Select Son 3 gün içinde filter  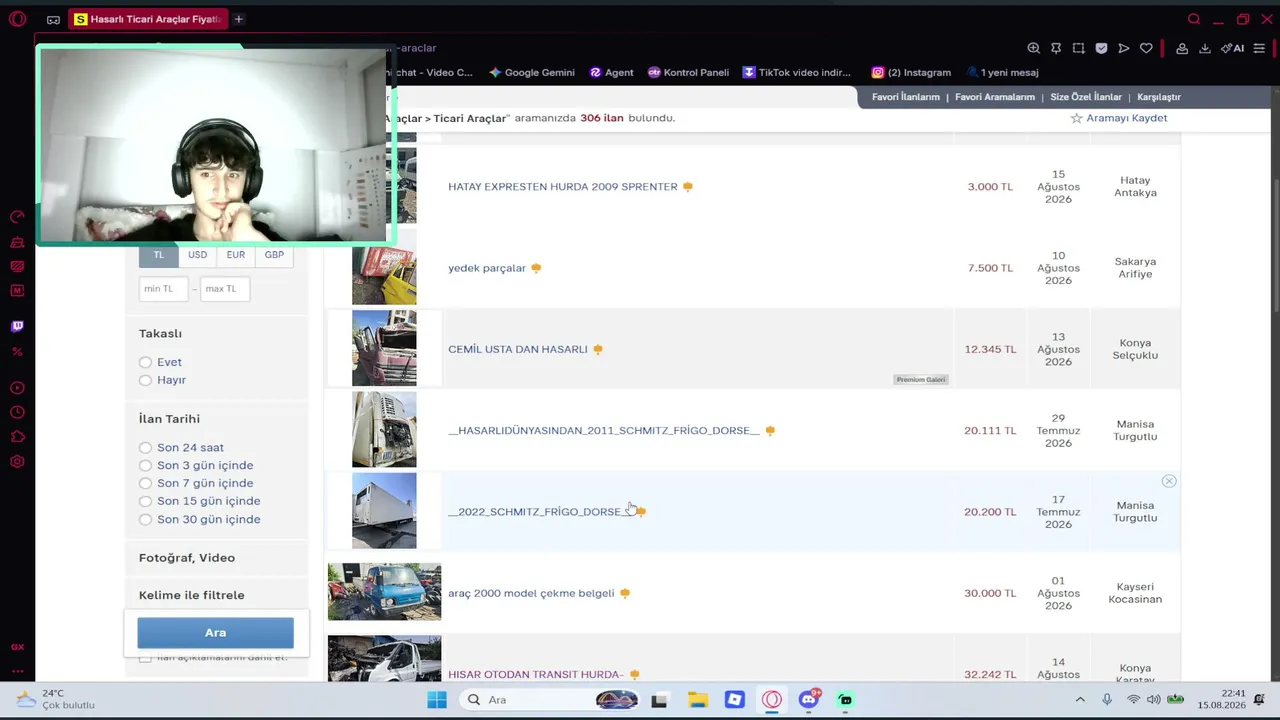click(146, 465)
